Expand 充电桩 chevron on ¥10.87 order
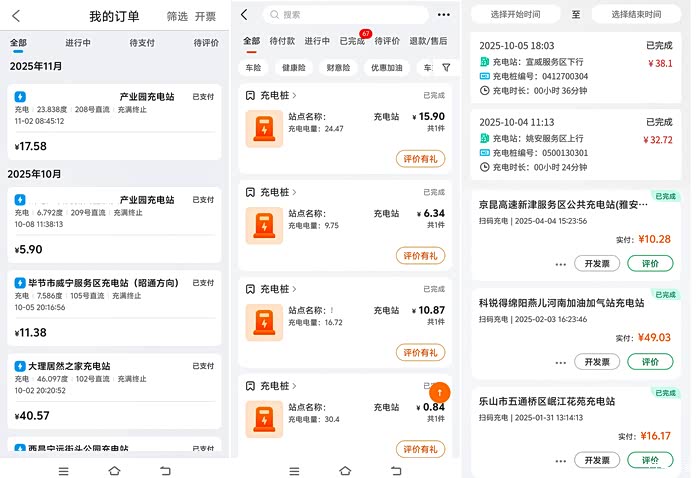 click(294, 289)
